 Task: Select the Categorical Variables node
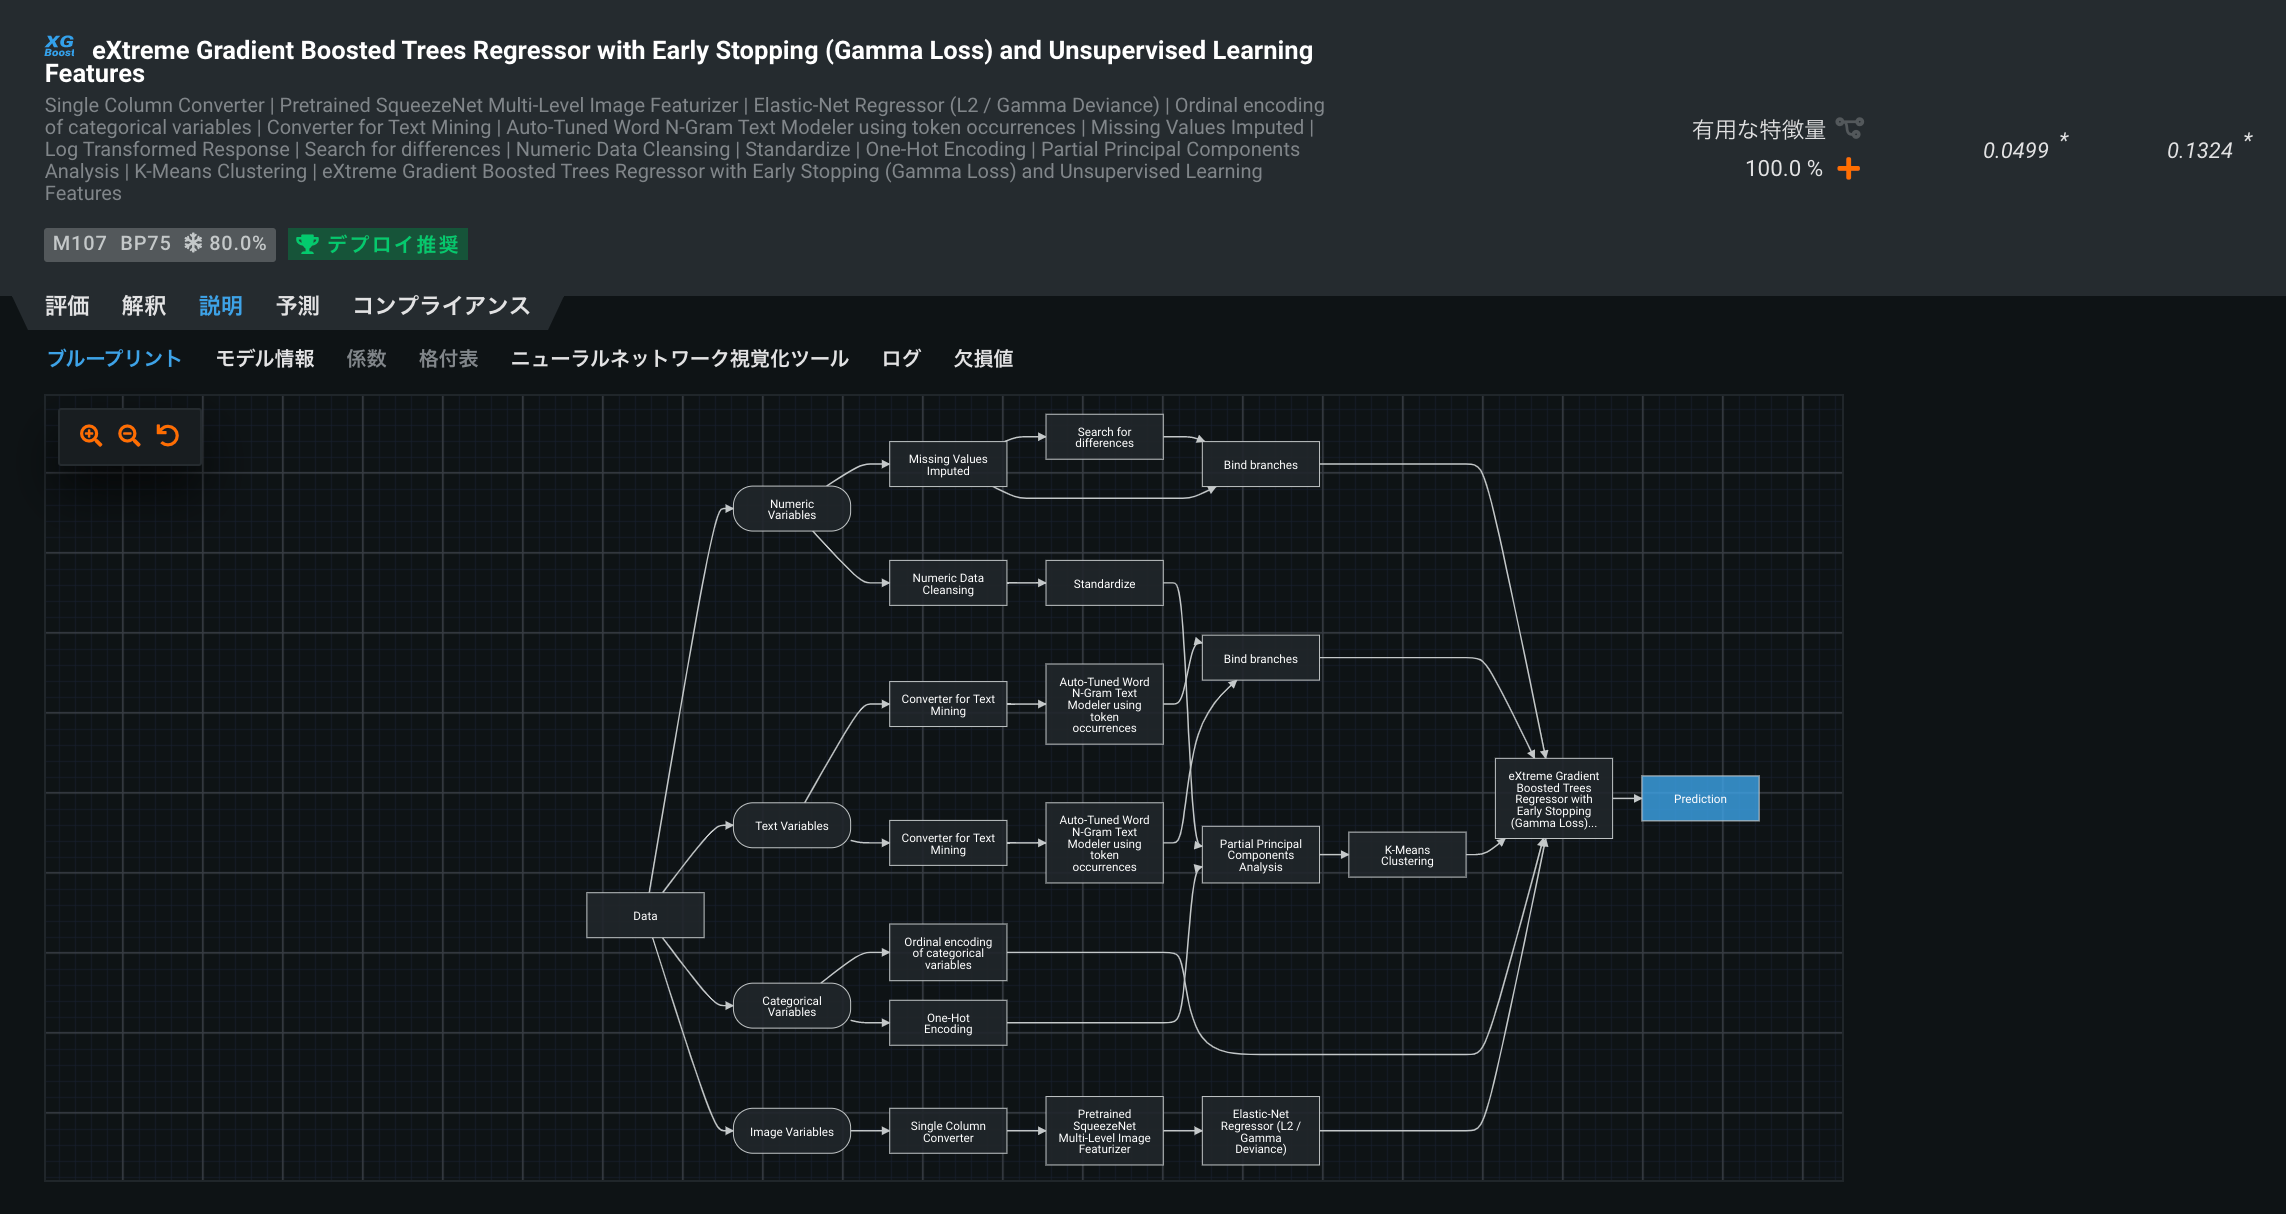[x=792, y=1006]
